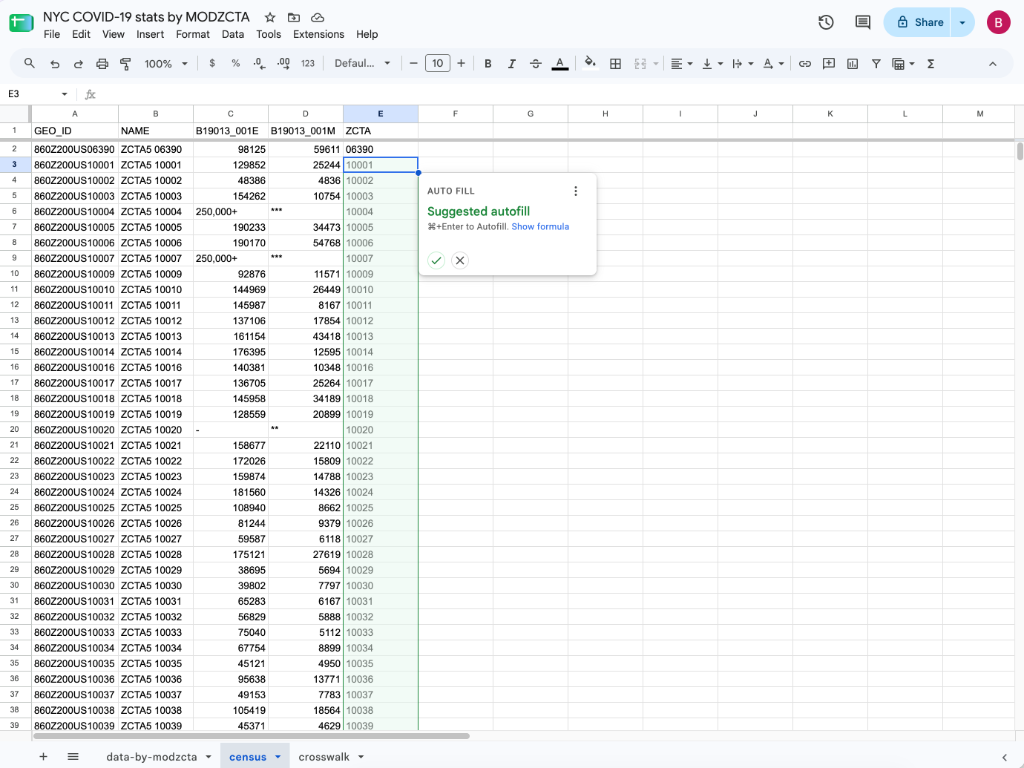Screen dimensions: 1024x768
Task: Open the Insert menu
Action: point(150,34)
